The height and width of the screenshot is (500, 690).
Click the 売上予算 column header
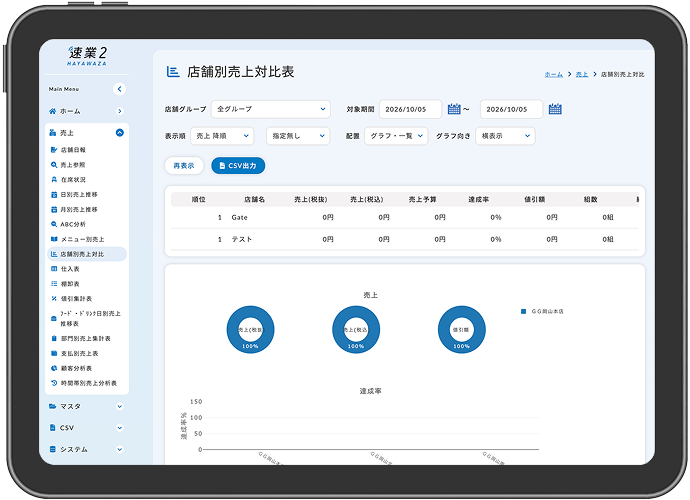pos(422,199)
